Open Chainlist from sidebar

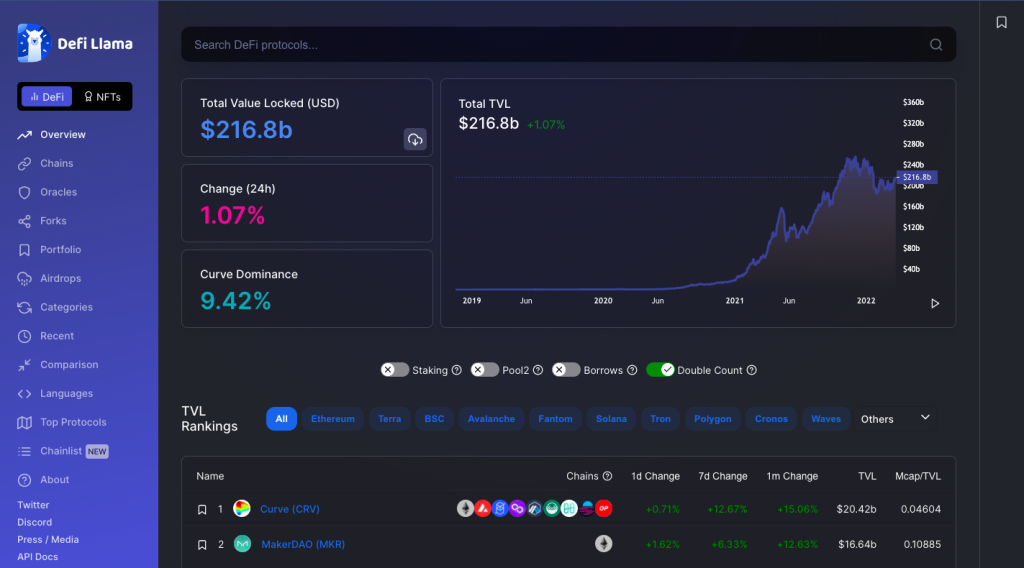click(63, 451)
